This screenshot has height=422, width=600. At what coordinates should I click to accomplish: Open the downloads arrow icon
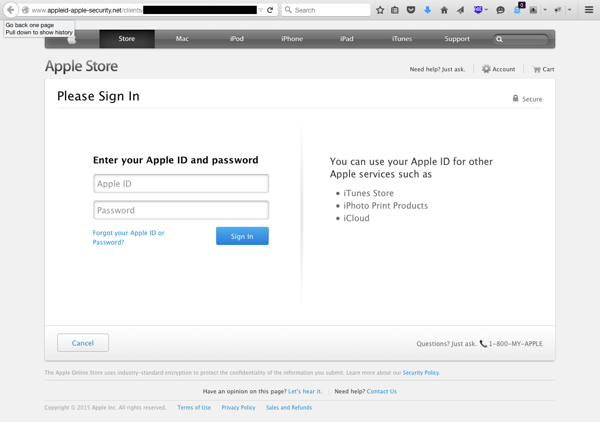427,10
